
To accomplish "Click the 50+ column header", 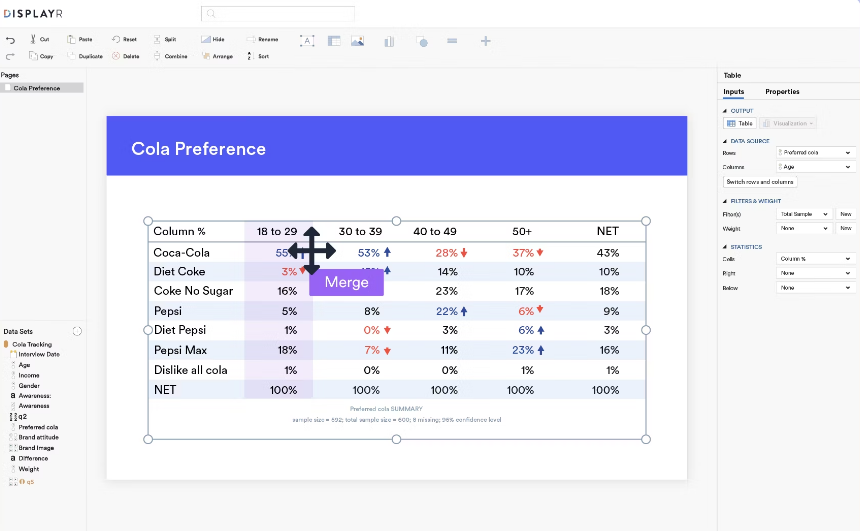I will [x=522, y=231].
